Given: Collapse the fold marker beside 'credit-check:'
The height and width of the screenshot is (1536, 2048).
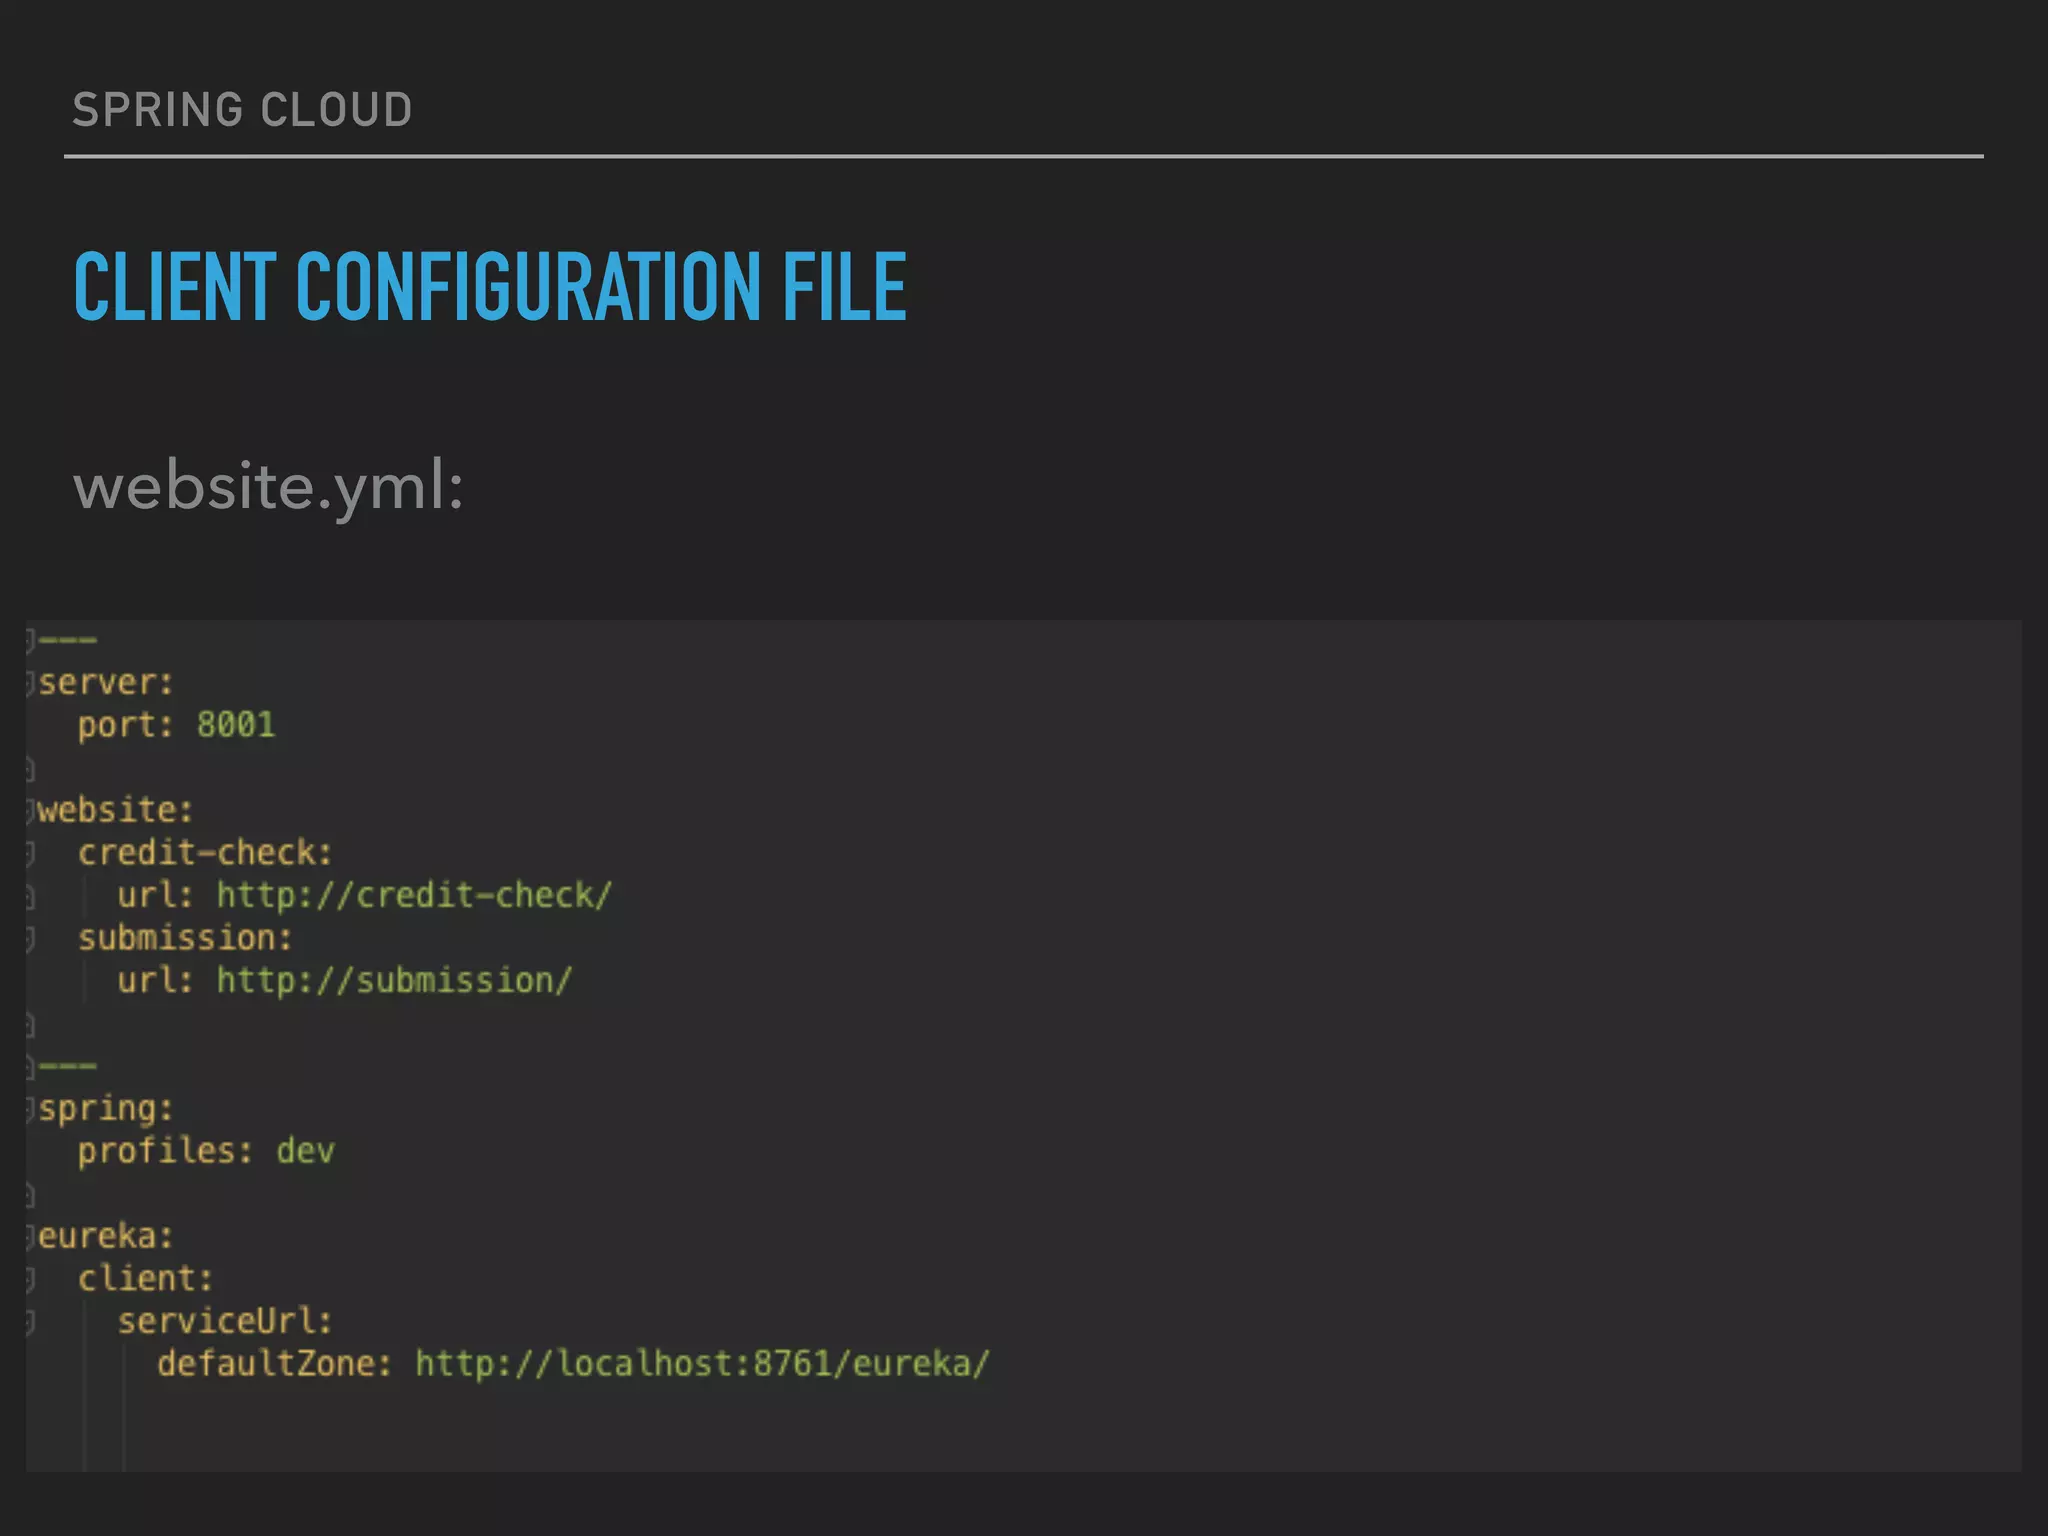Looking at the screenshot, I should [x=31, y=853].
